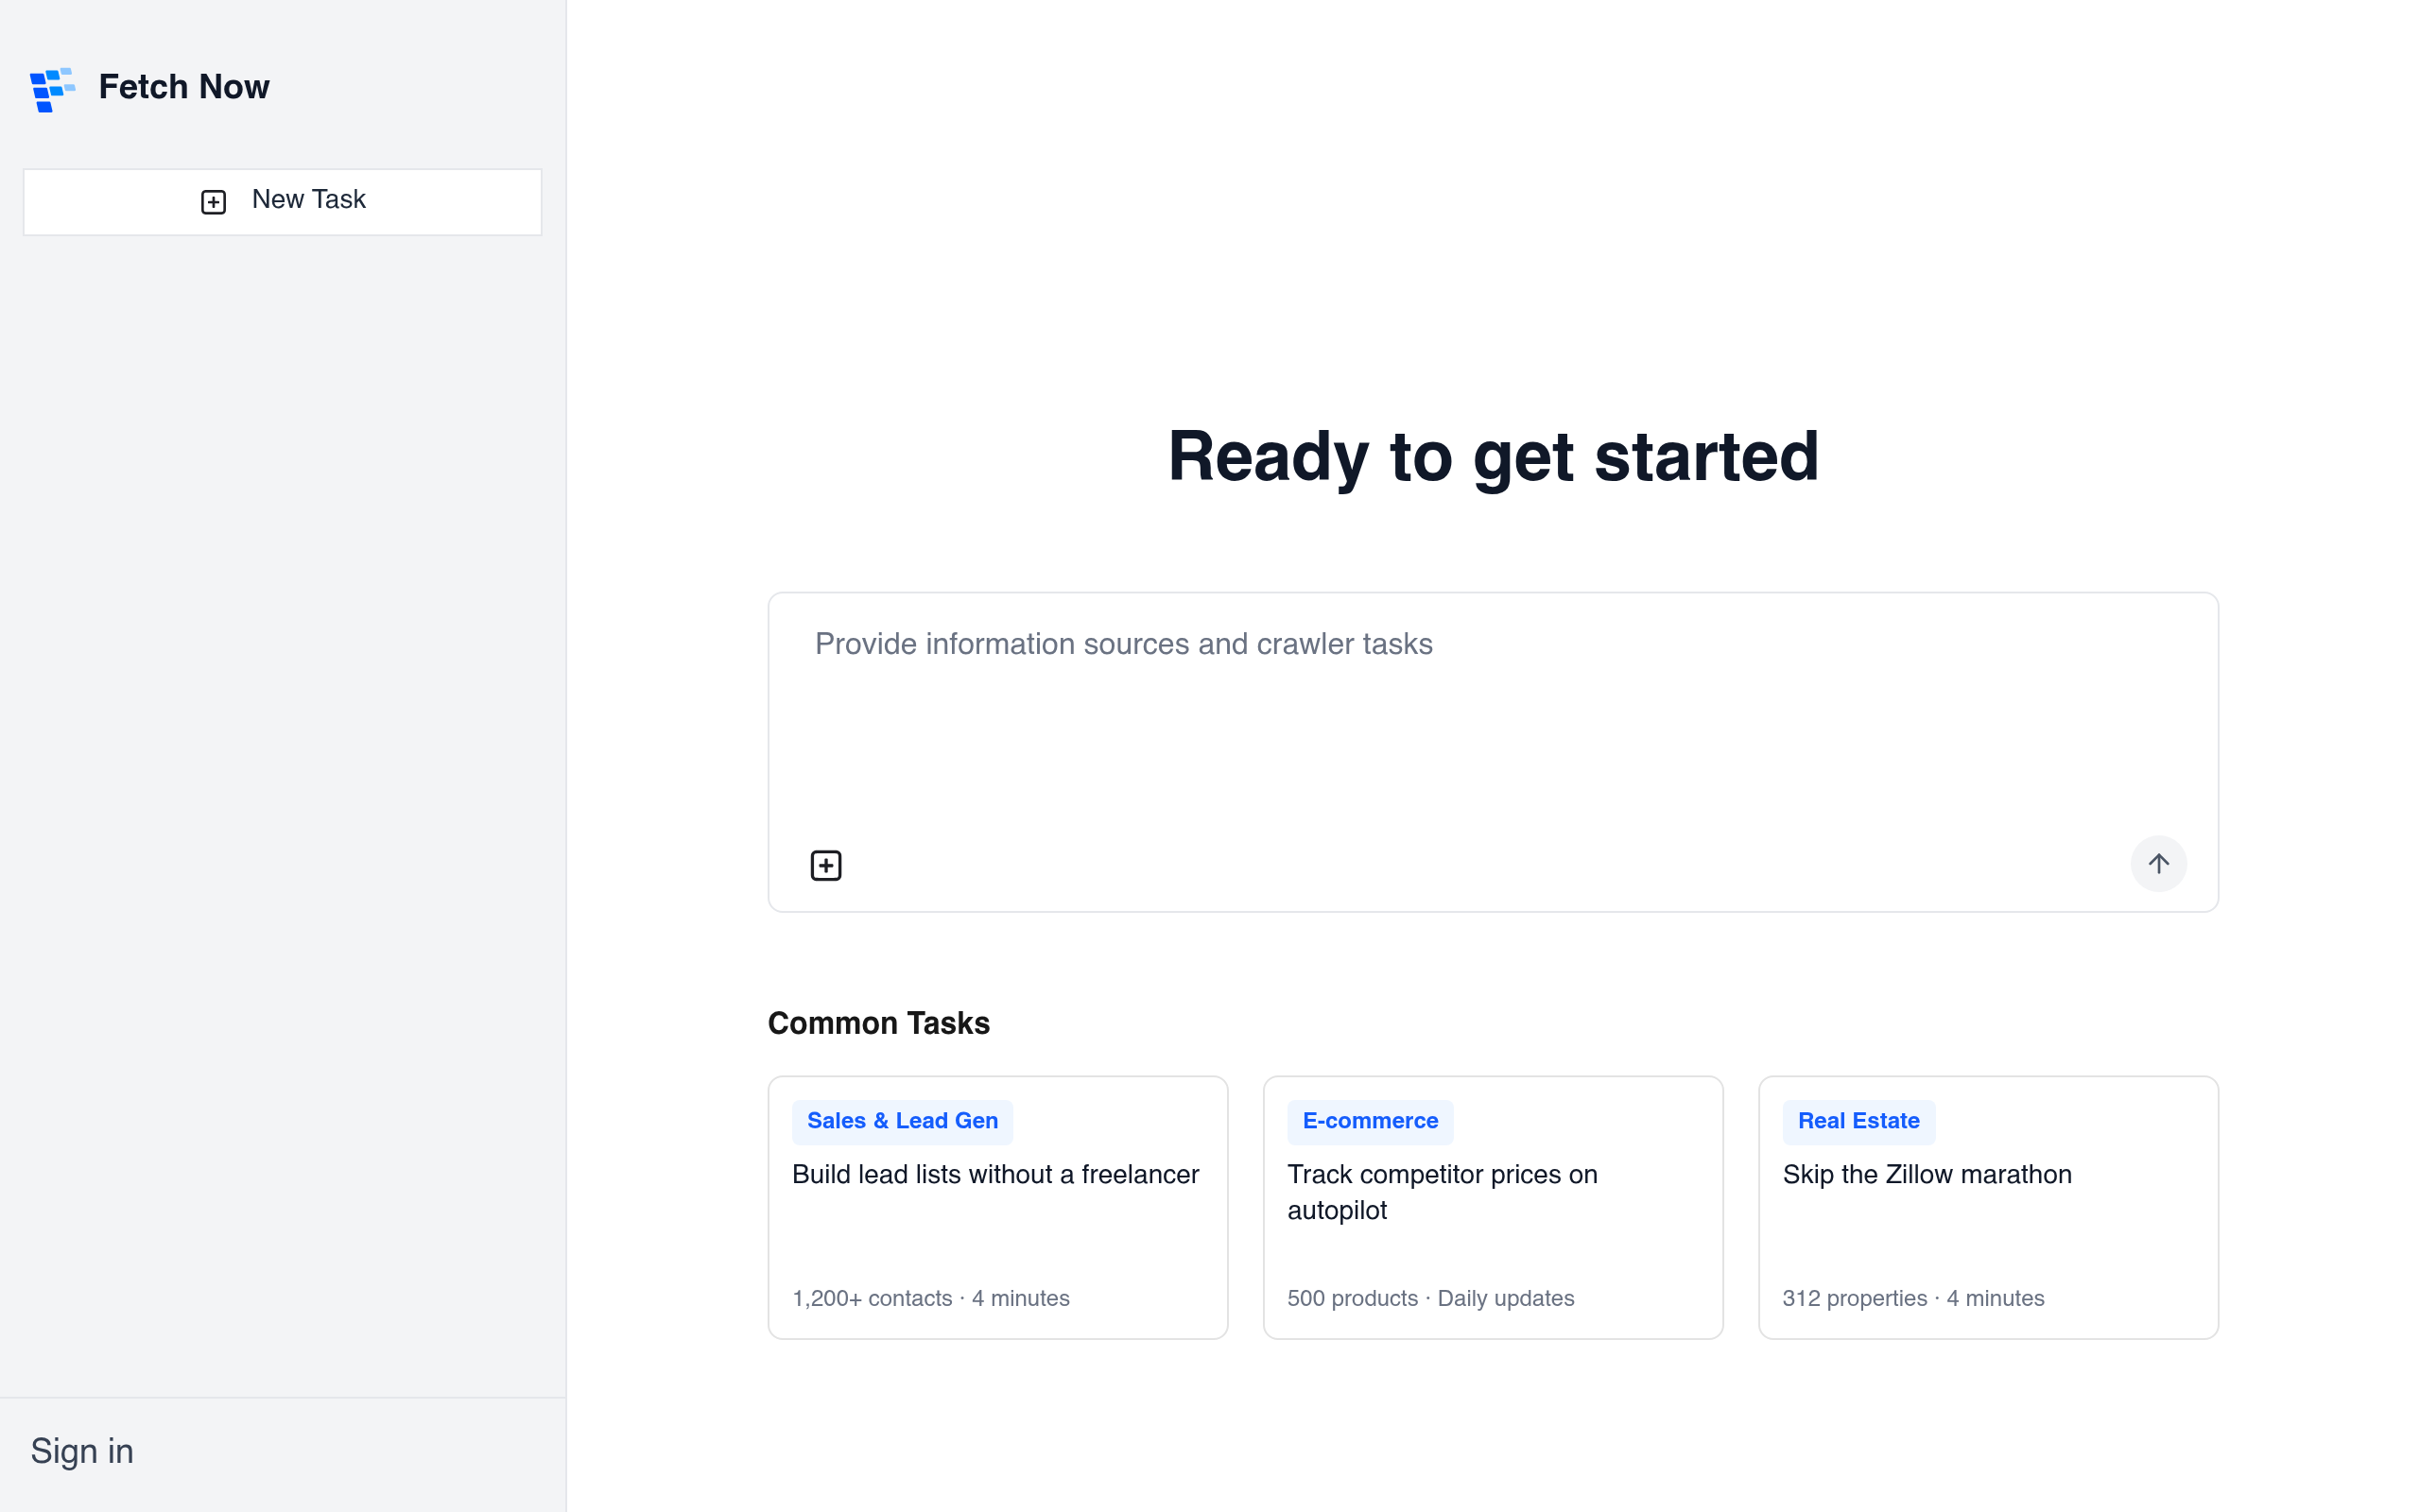Click the Common Tasks section heading
The width and height of the screenshot is (2420, 1512).
point(878,1023)
